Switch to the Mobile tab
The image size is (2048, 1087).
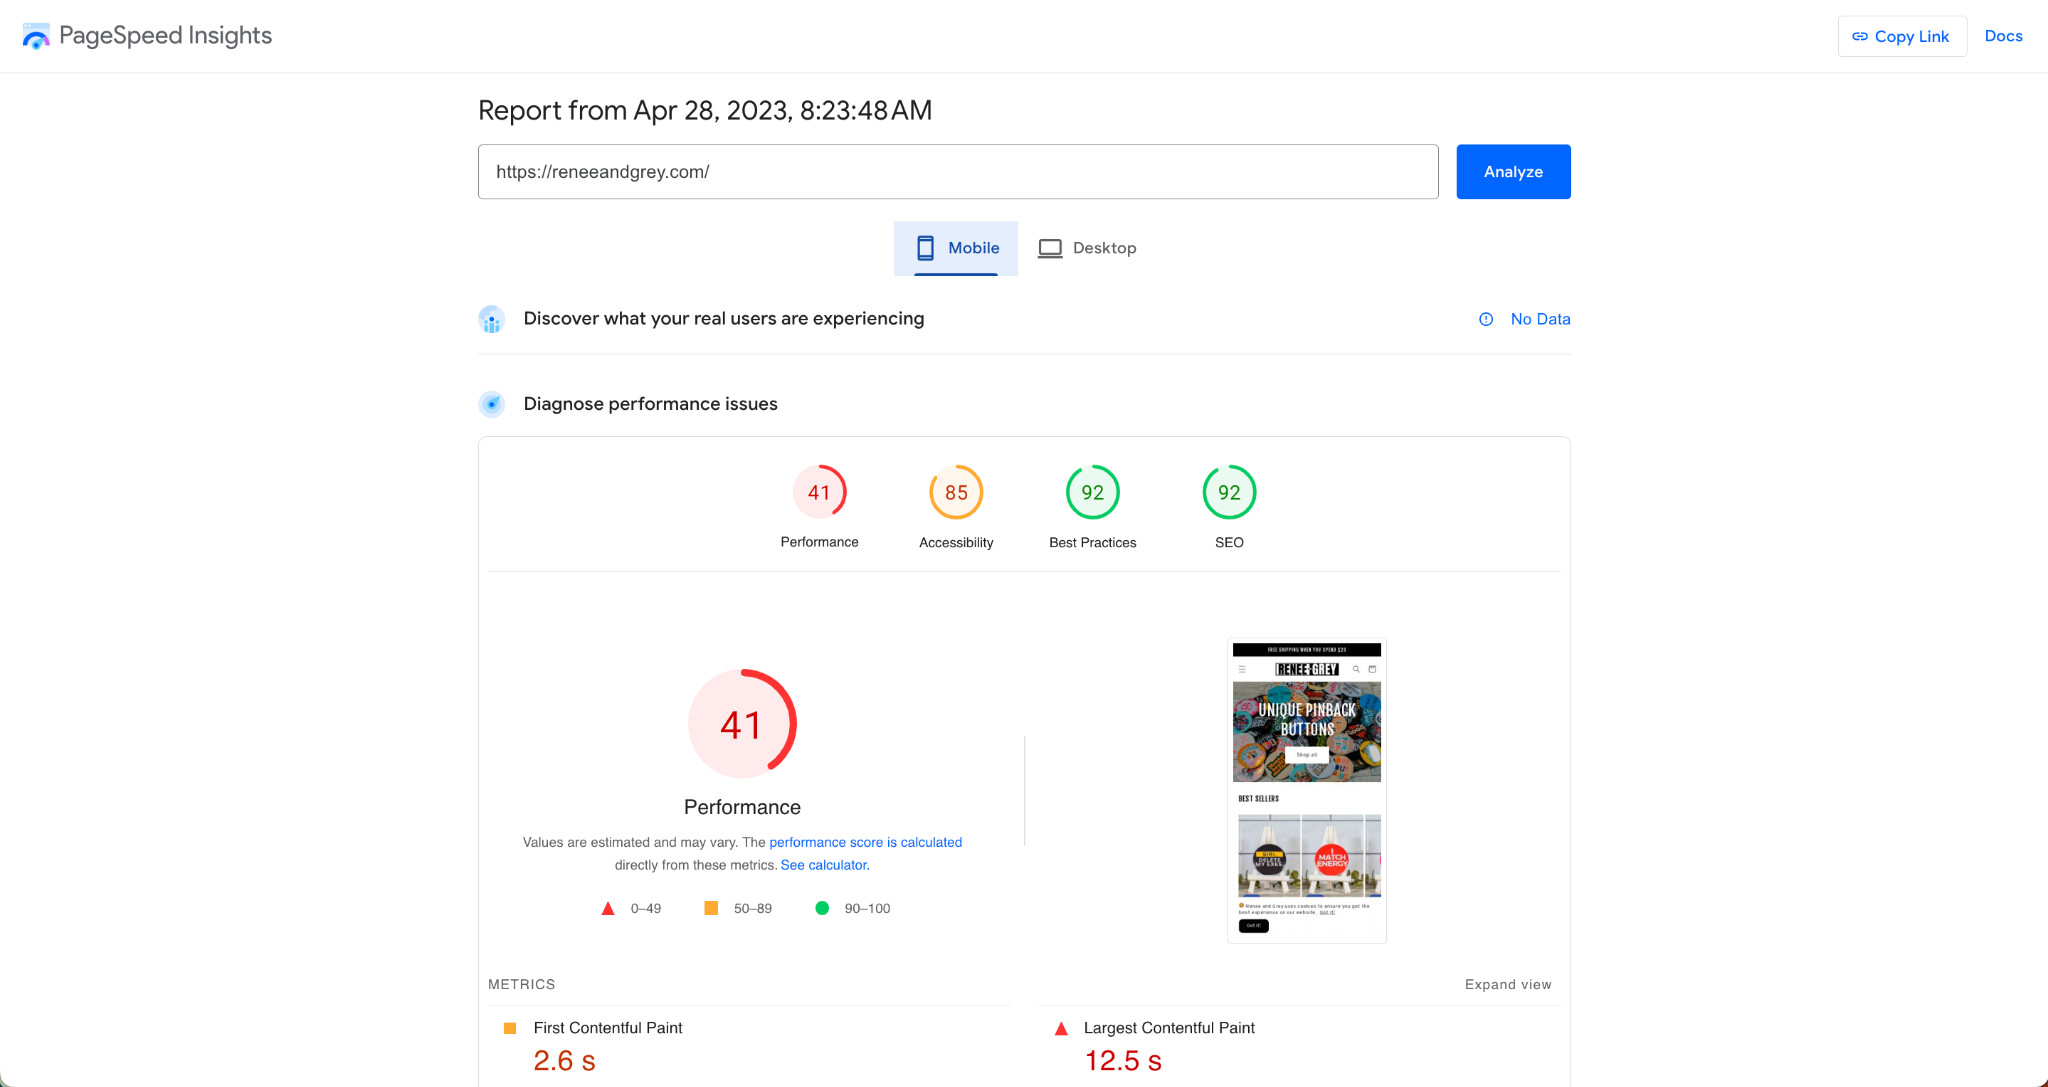coord(956,248)
